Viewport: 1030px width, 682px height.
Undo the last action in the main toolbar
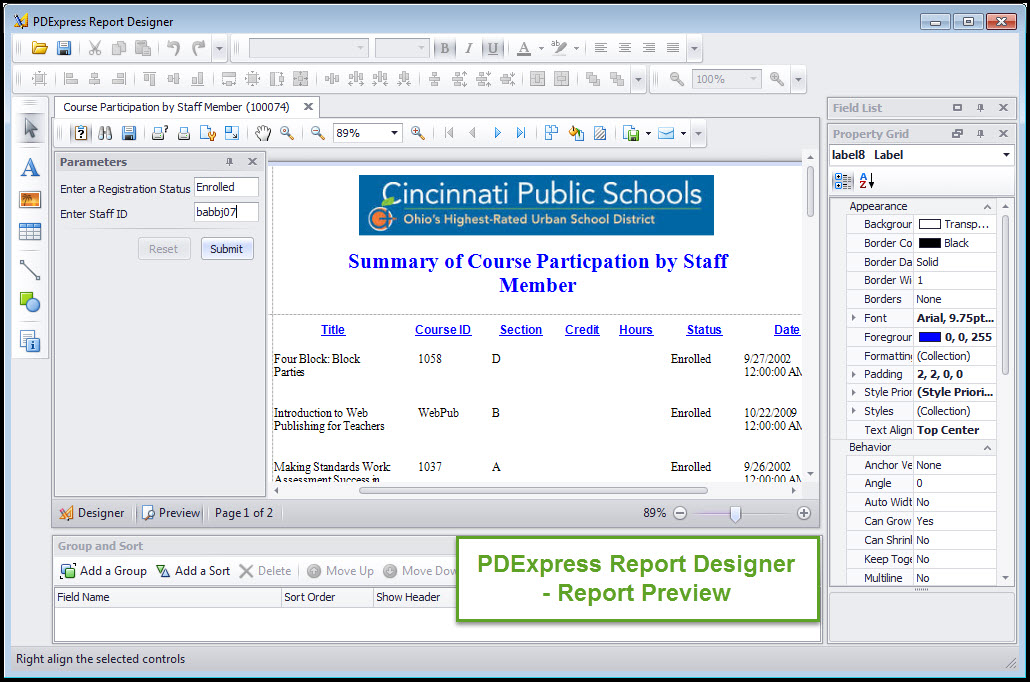point(173,48)
